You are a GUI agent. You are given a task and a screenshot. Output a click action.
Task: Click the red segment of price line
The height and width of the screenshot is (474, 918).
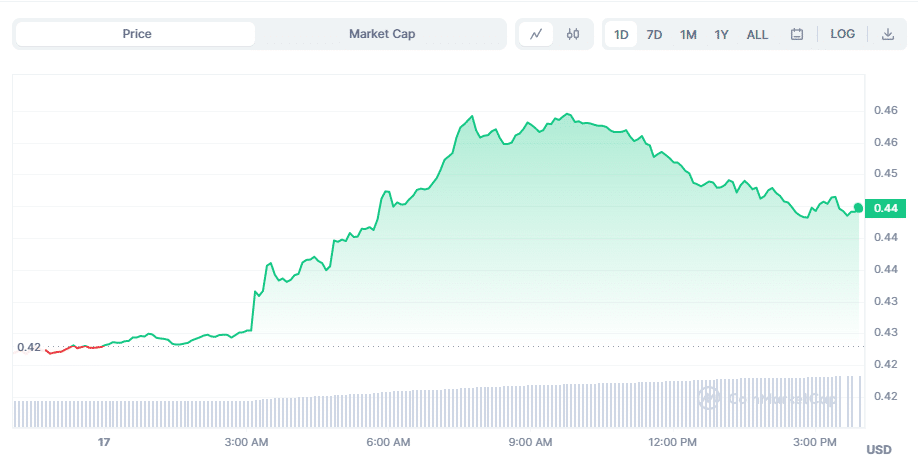coord(74,349)
